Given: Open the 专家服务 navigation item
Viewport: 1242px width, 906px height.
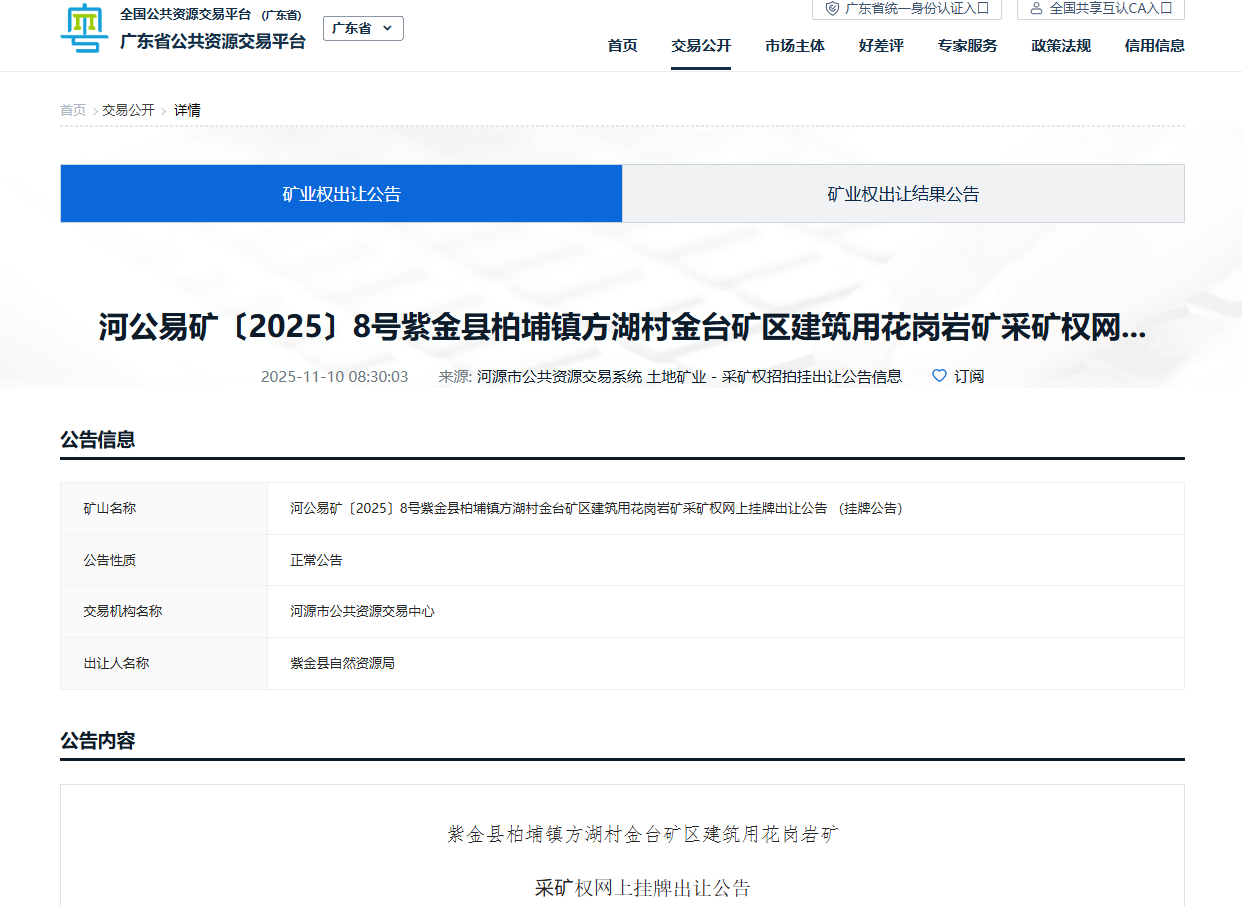Looking at the screenshot, I should tap(967, 46).
